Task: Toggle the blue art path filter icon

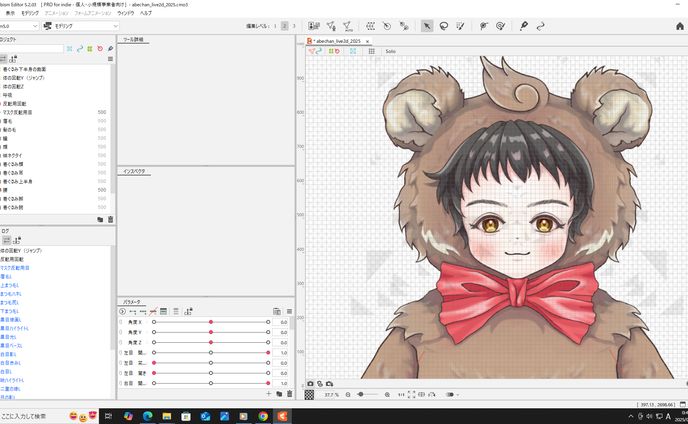Action: (79, 49)
